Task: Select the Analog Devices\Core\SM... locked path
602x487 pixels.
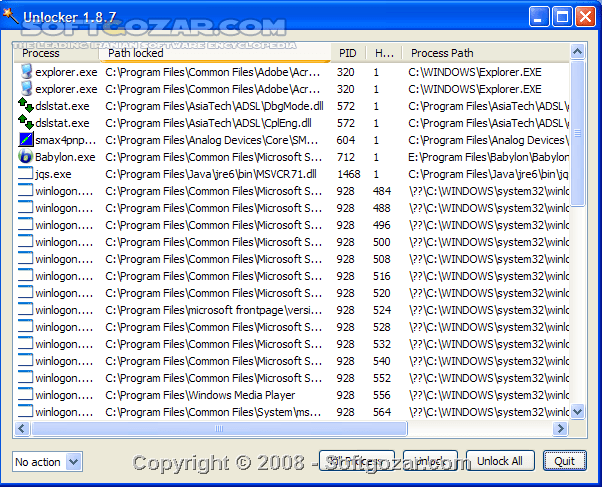Action: coord(212,140)
